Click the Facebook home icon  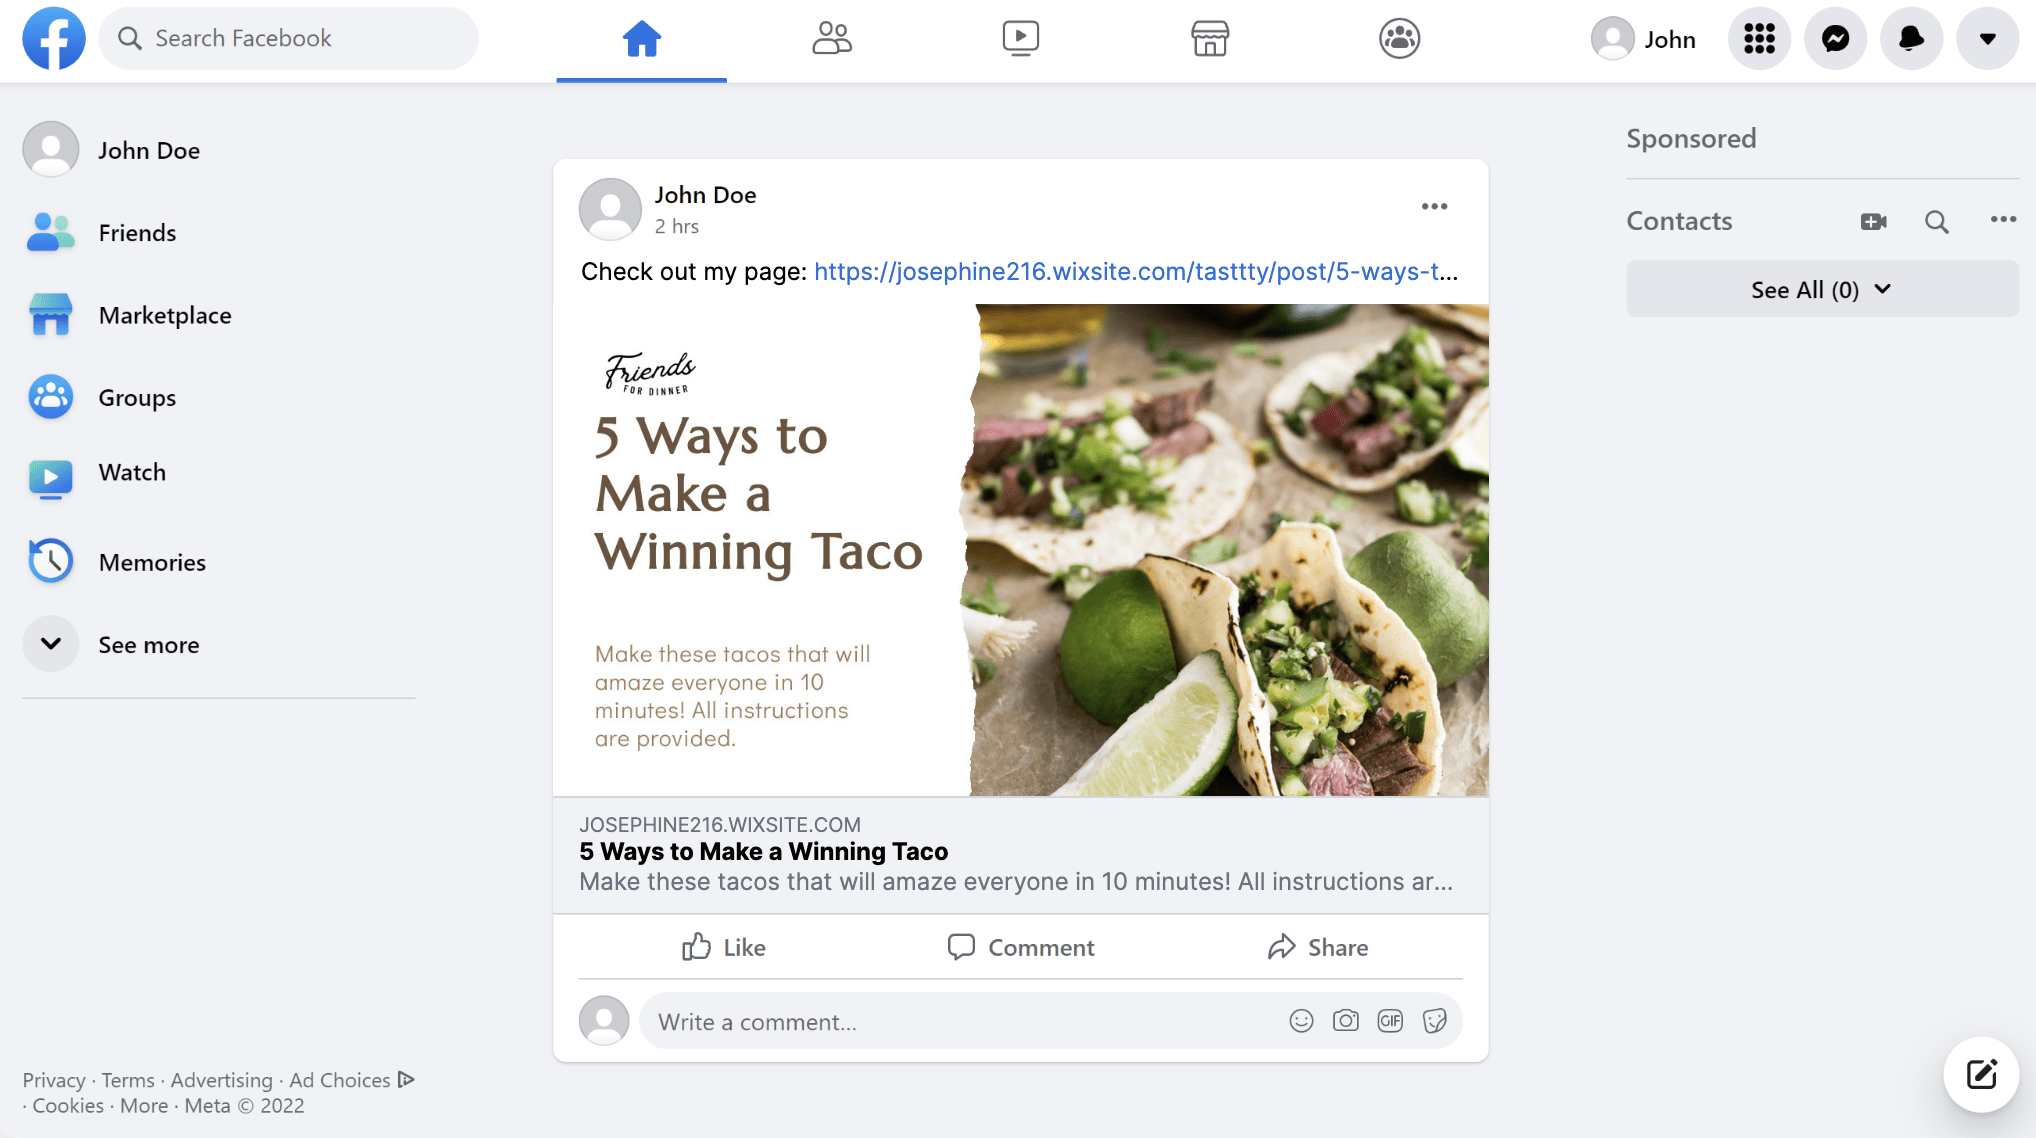[640, 38]
